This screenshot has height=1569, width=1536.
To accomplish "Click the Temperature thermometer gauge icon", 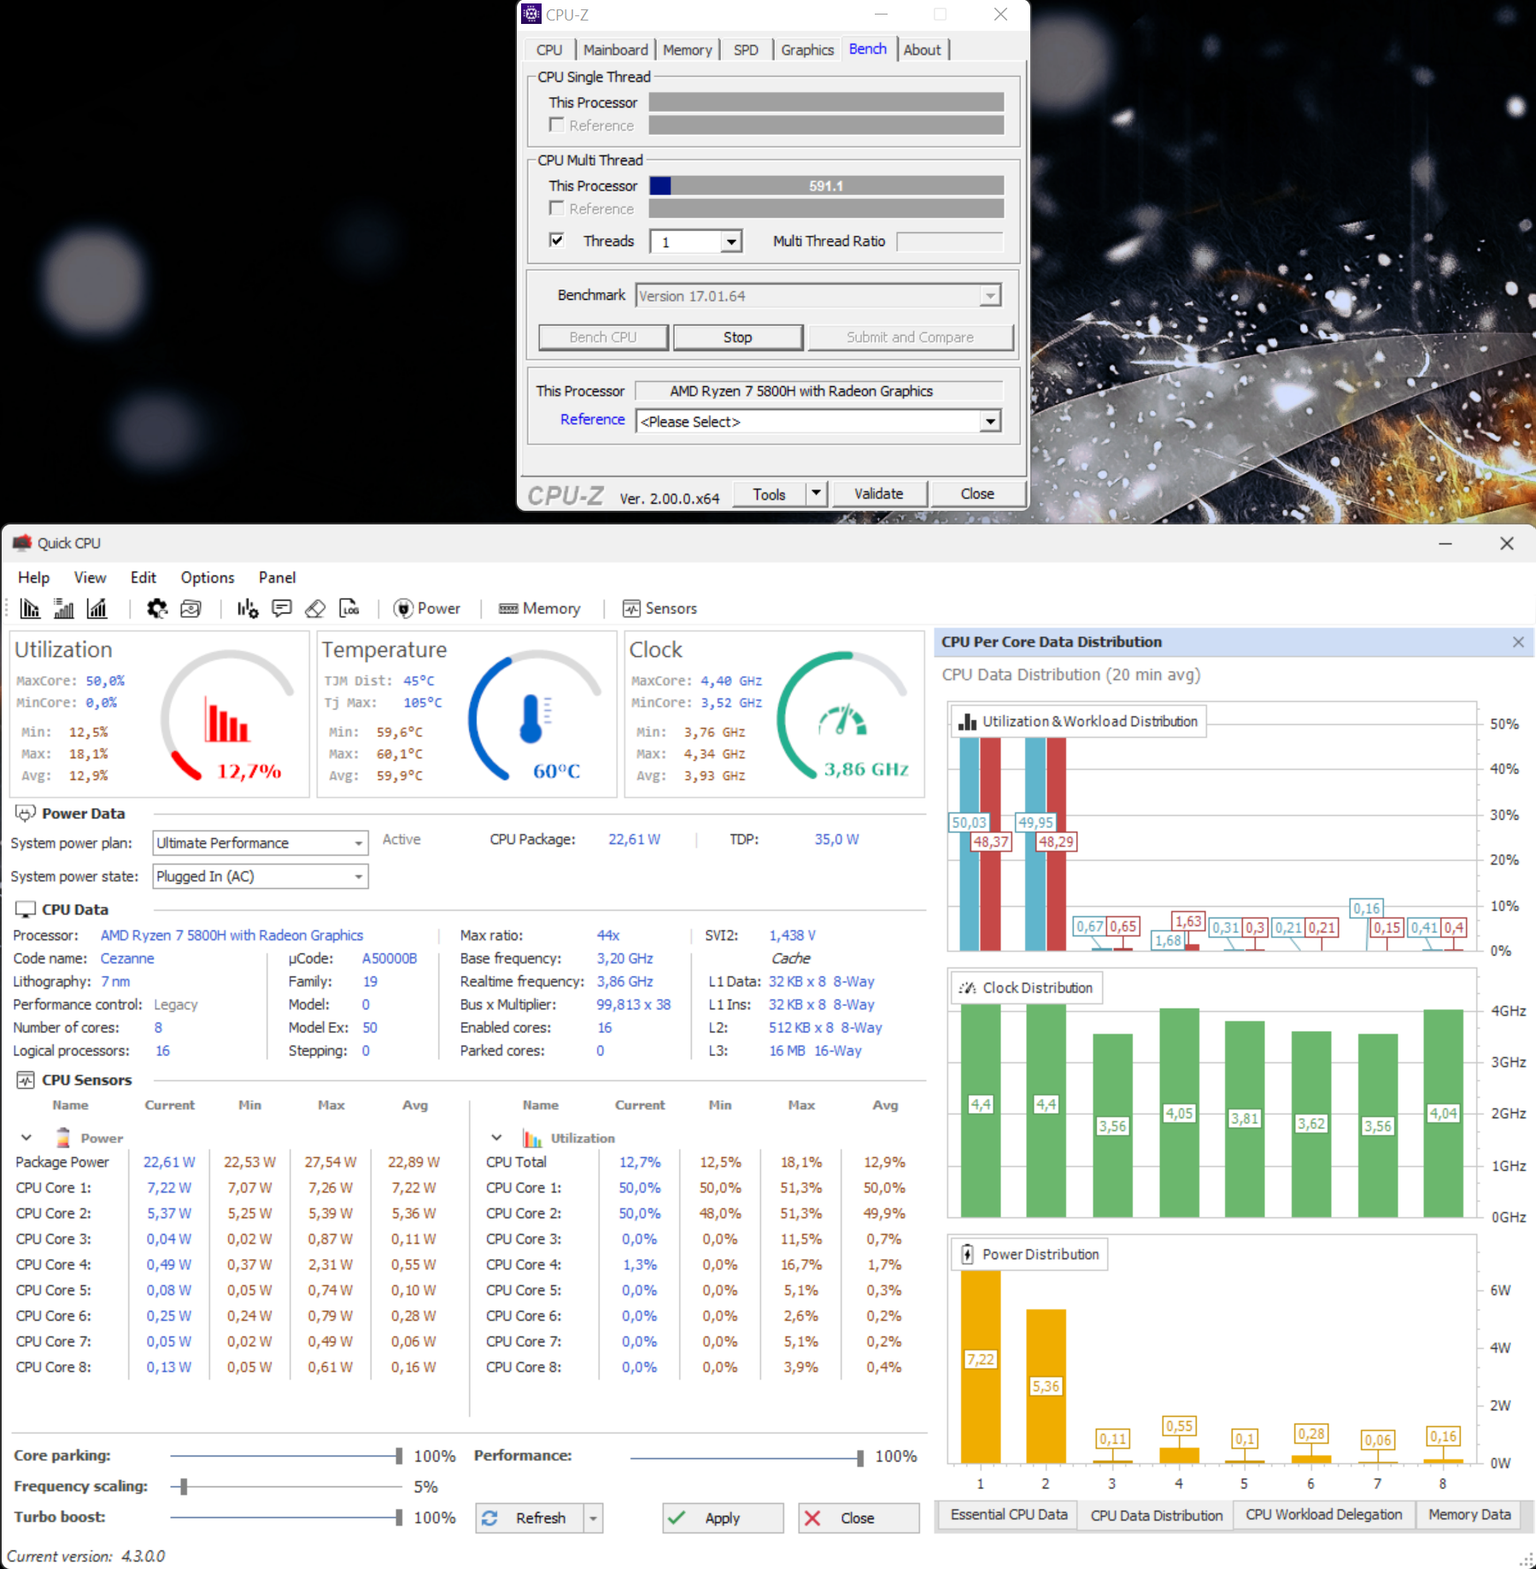I will (535, 719).
